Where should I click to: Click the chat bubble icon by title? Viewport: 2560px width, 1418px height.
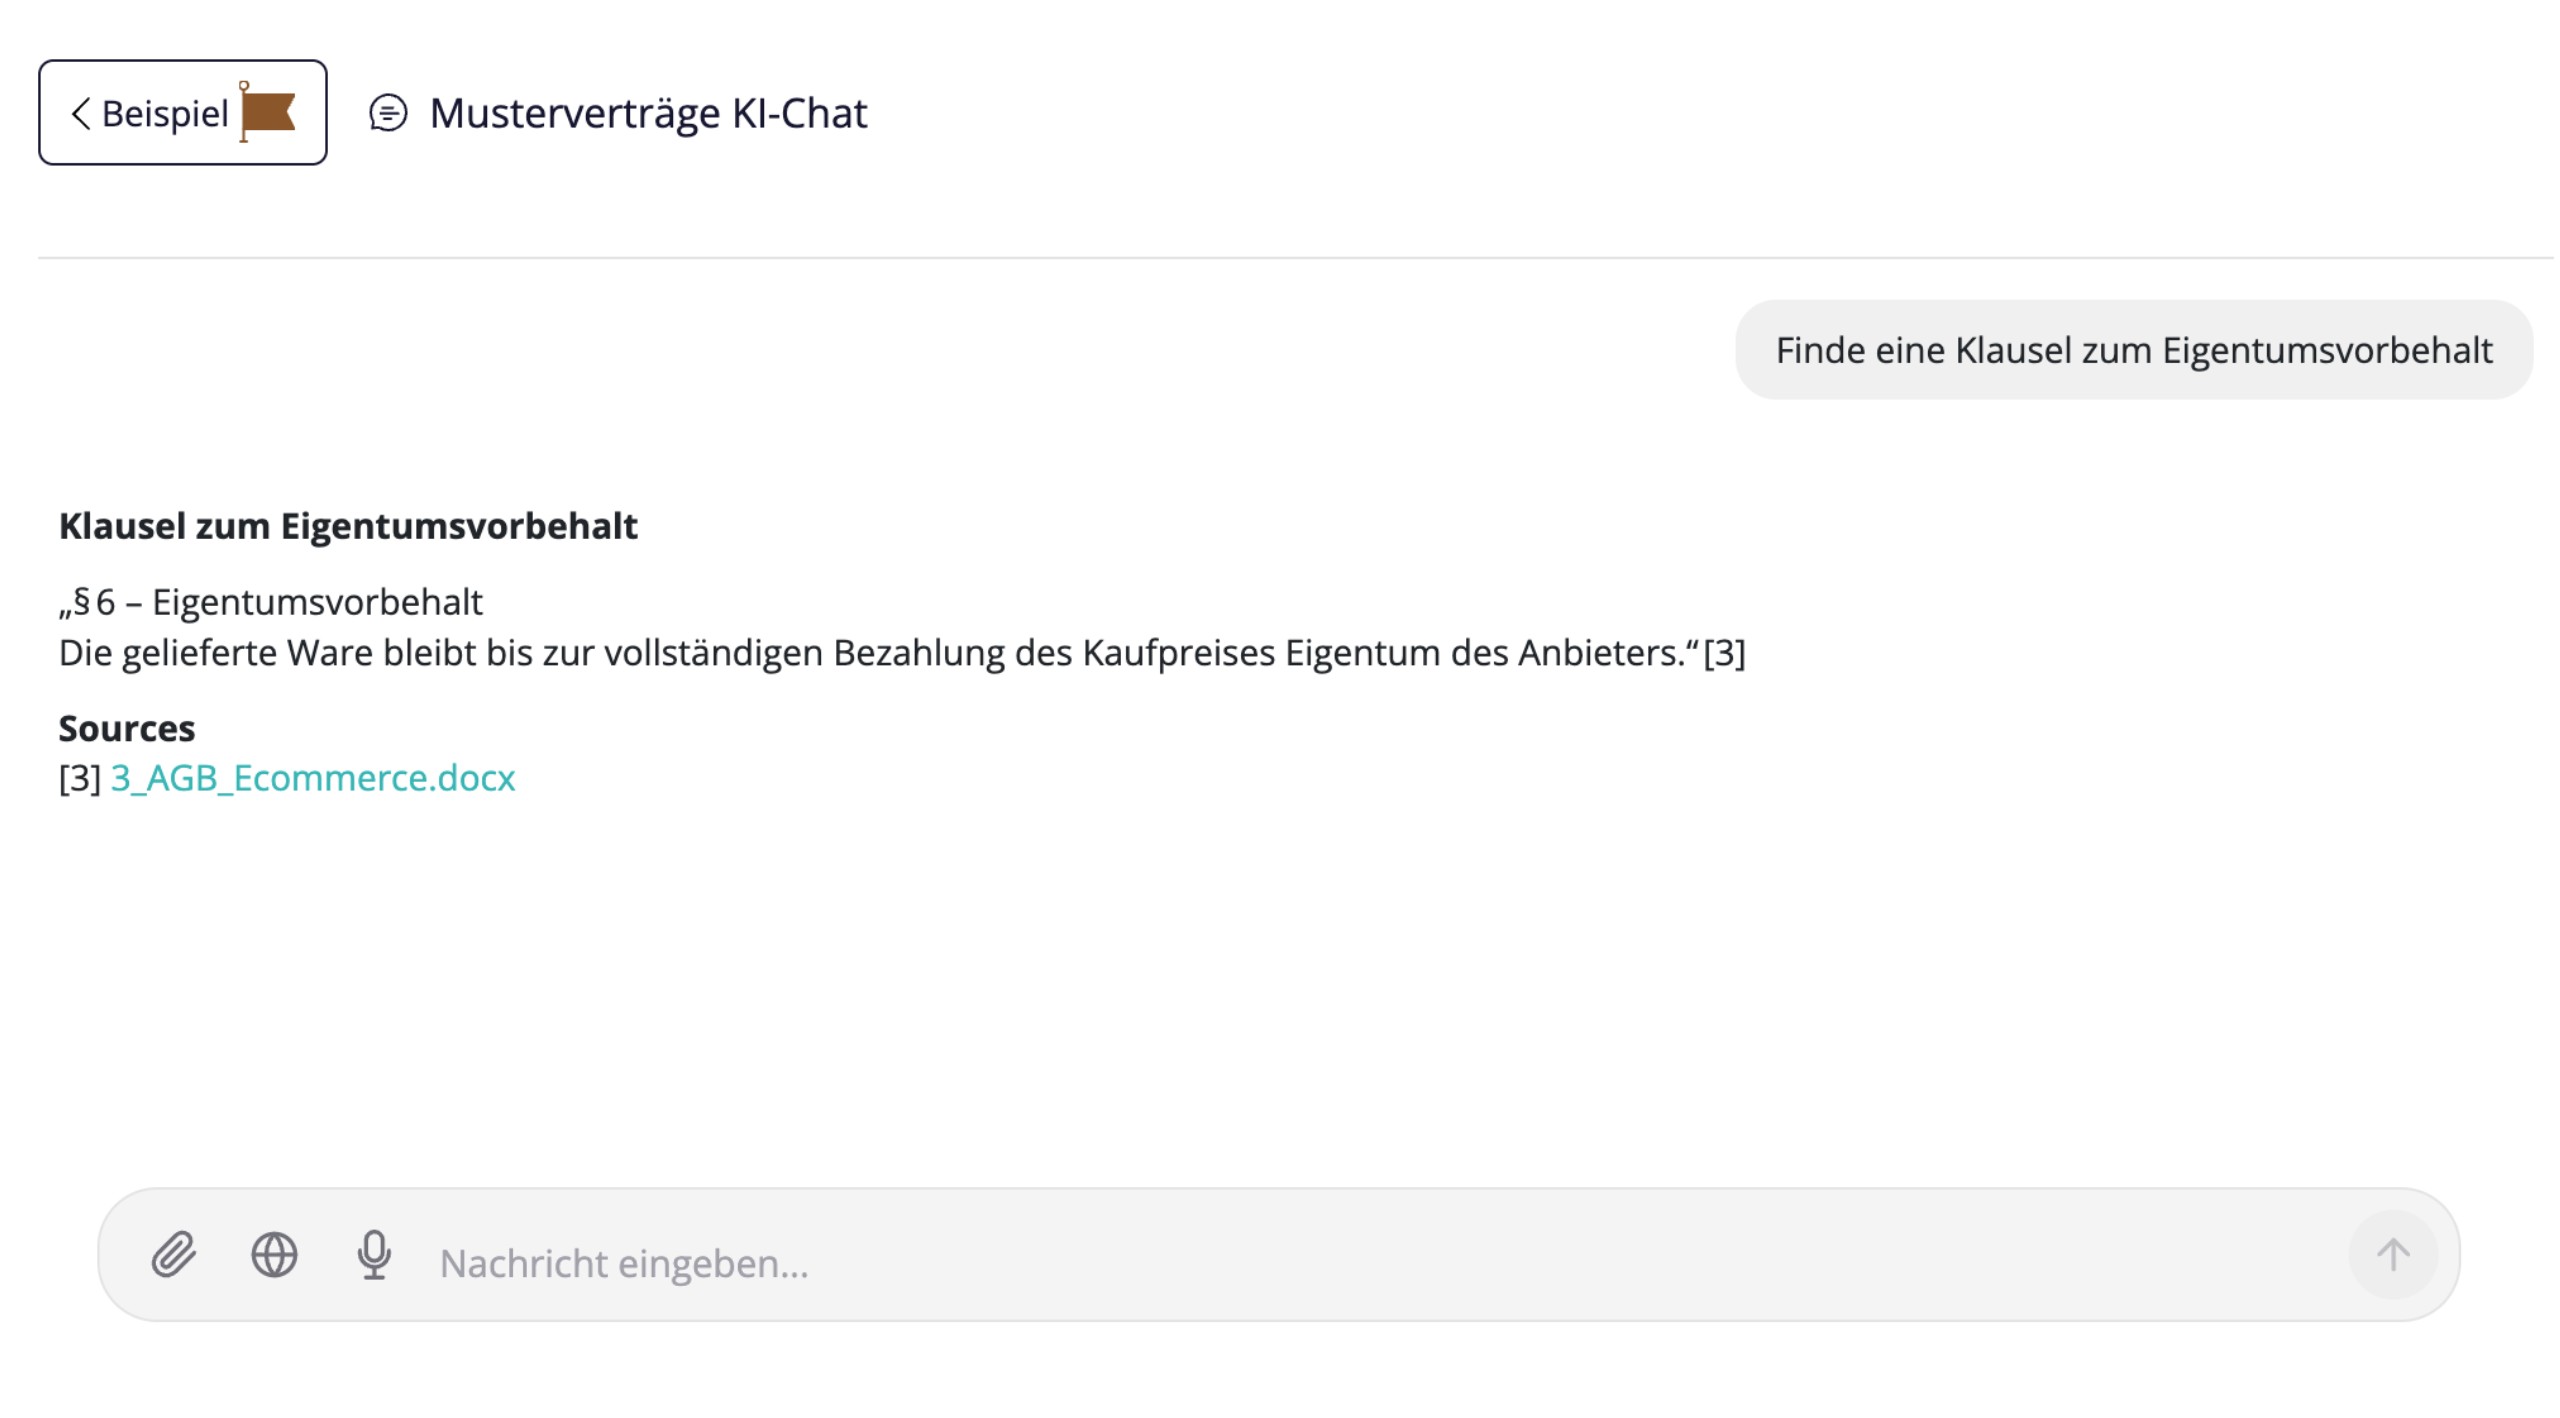click(388, 113)
